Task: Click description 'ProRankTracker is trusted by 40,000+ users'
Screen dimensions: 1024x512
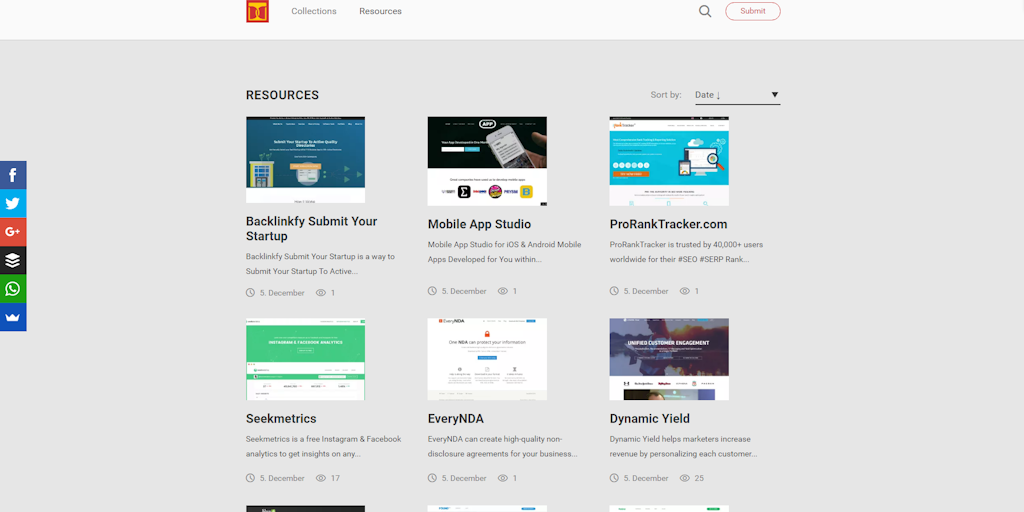Action: pyautogui.click(x=686, y=244)
